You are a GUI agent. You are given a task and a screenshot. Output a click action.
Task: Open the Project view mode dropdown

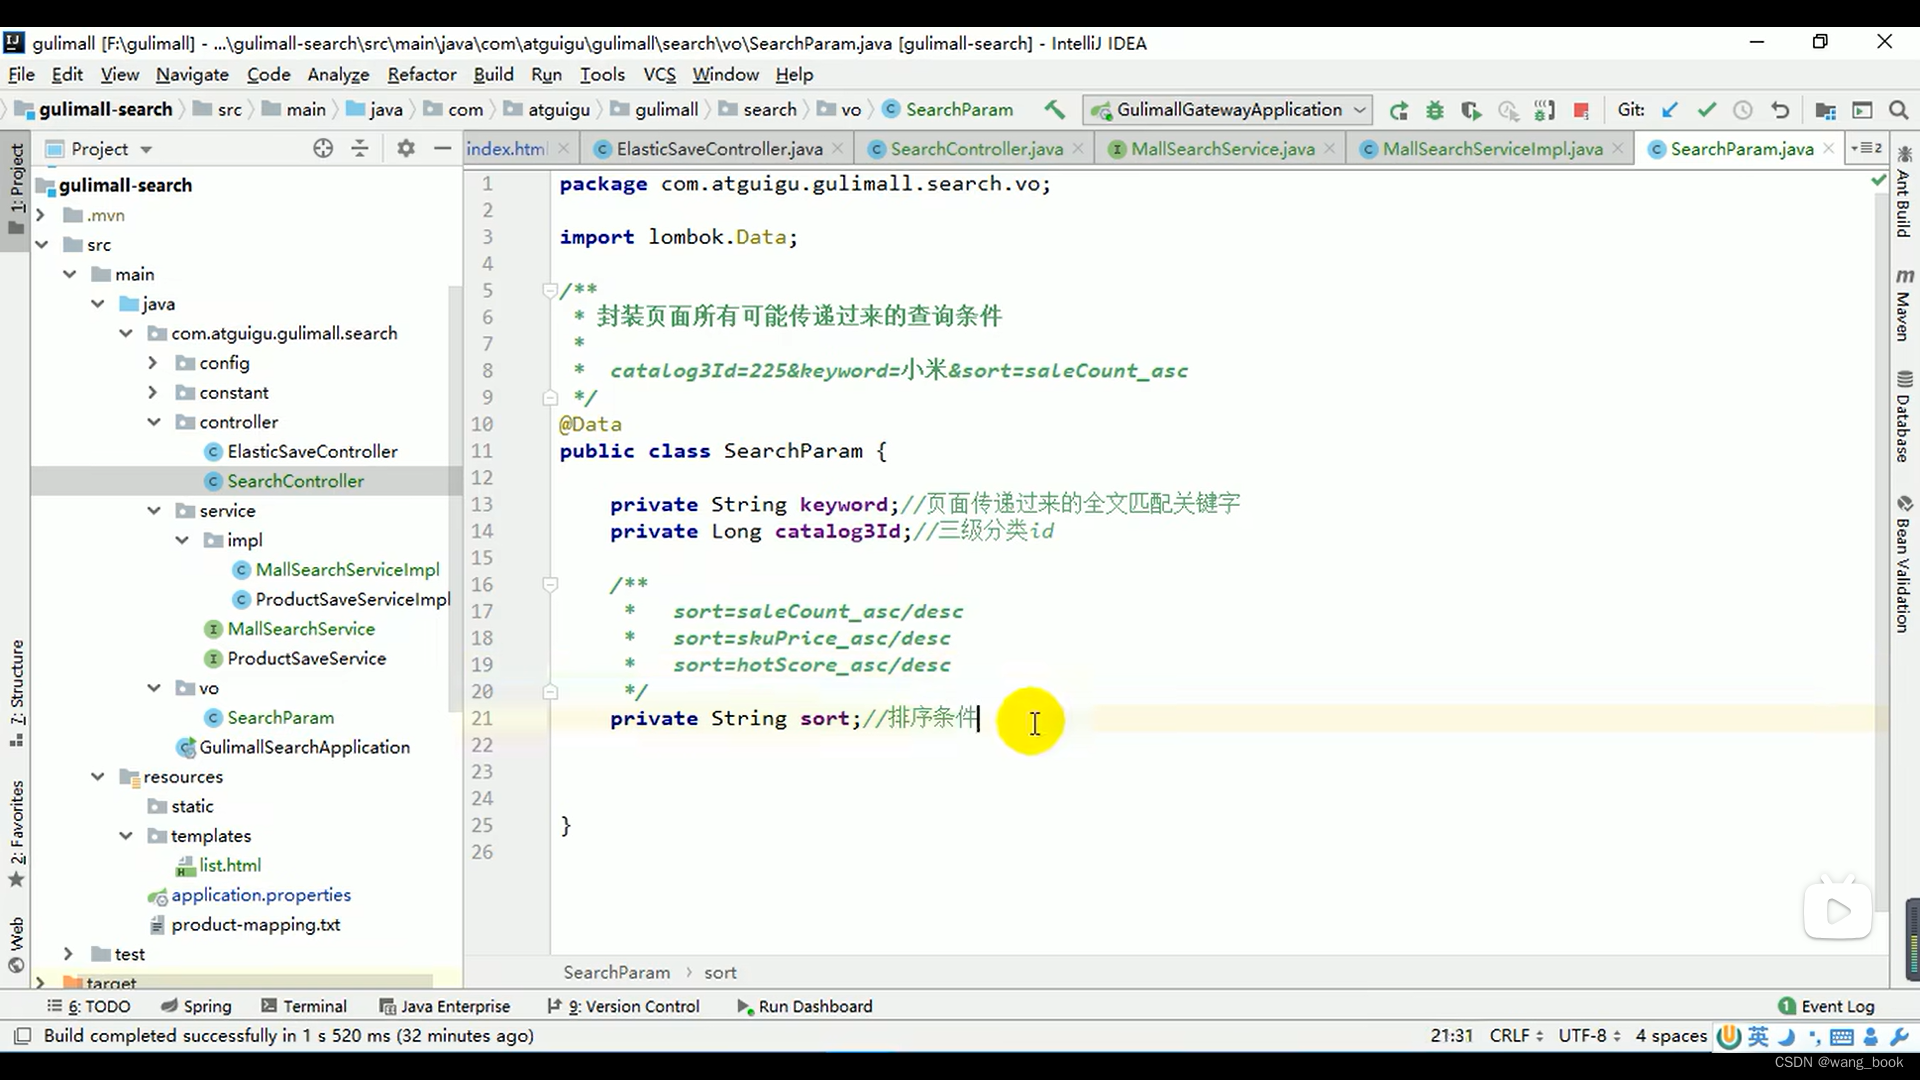147,150
